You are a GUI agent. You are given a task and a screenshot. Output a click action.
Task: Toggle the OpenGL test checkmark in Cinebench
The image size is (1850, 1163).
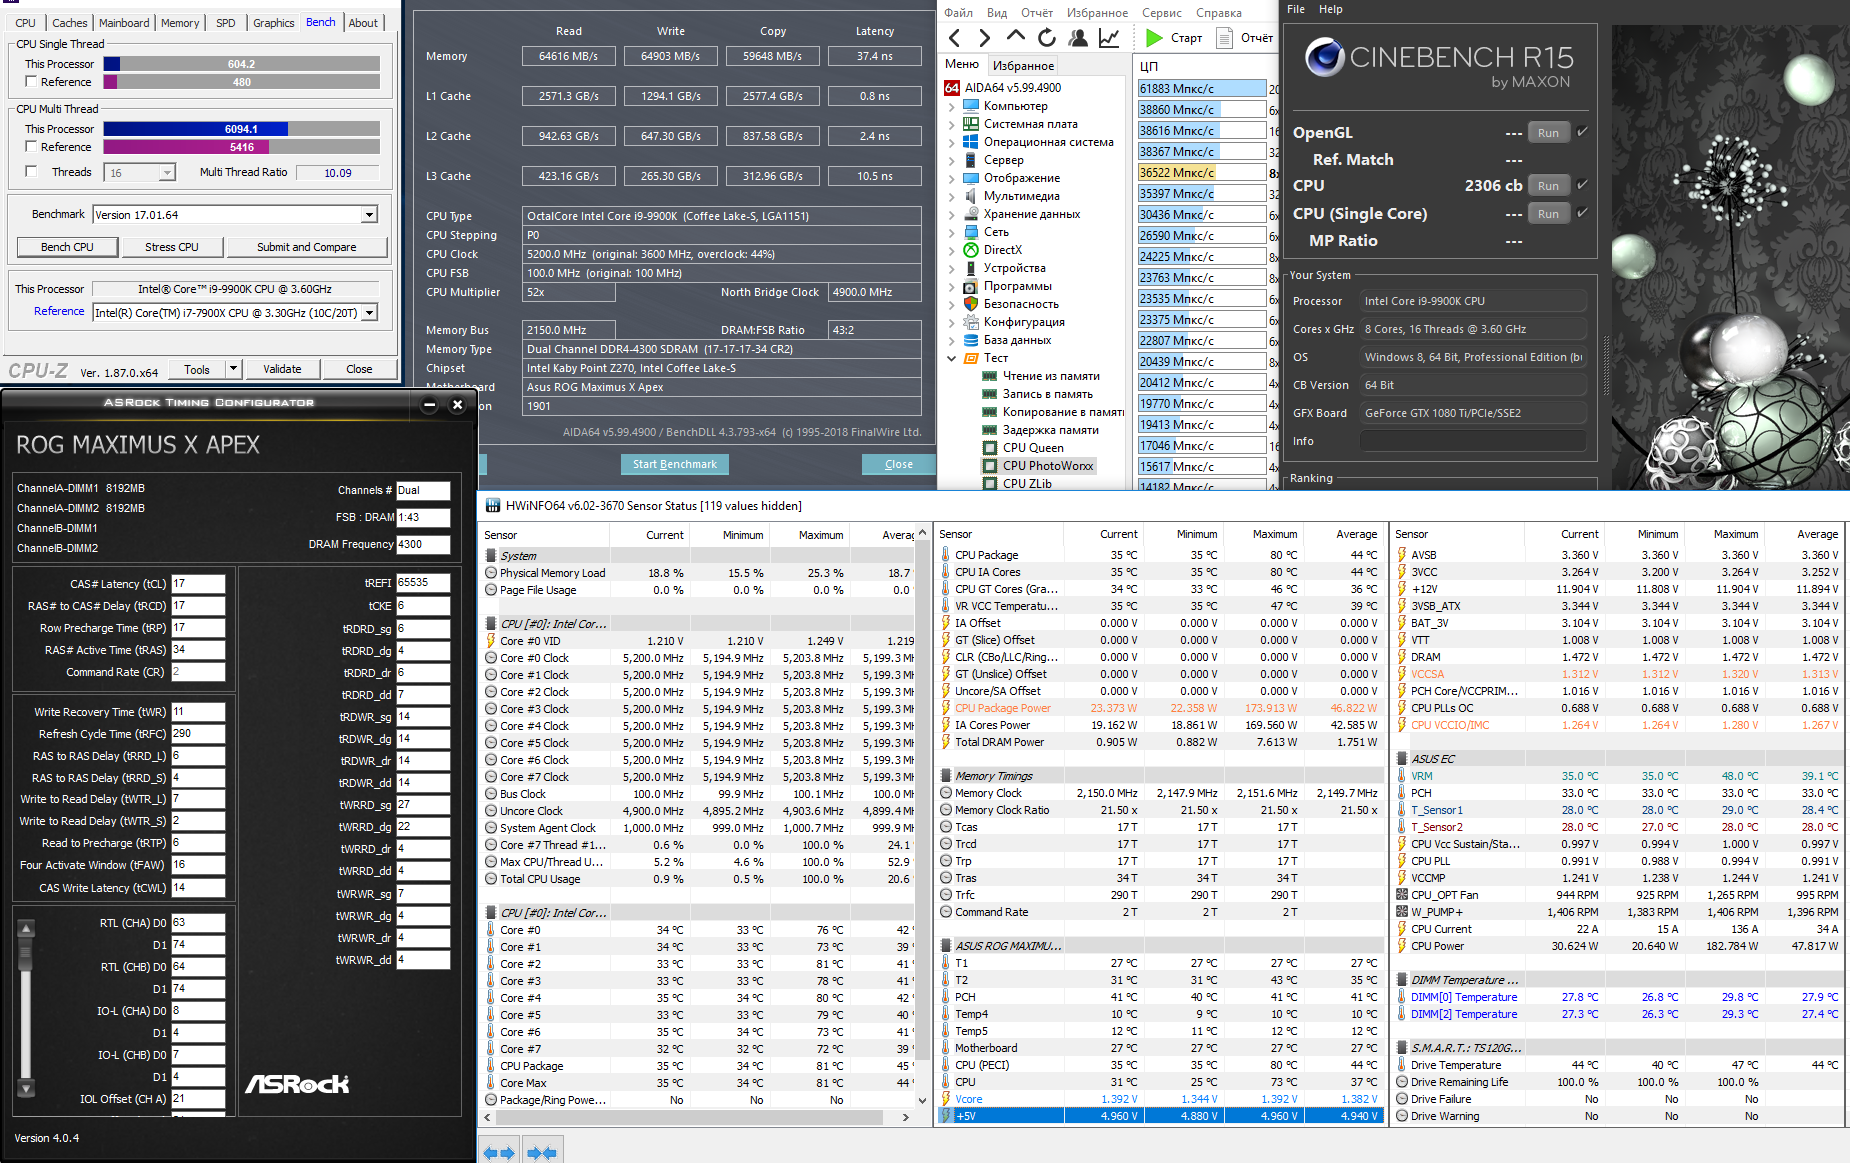[x=1583, y=132]
